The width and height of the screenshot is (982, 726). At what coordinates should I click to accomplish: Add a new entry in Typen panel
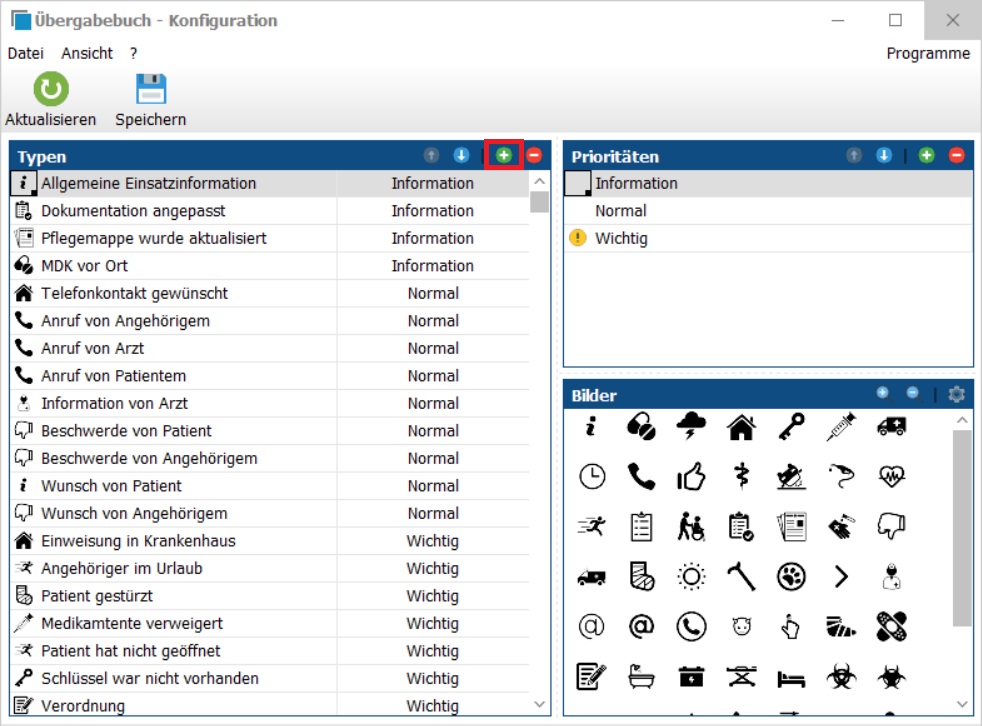(x=504, y=155)
